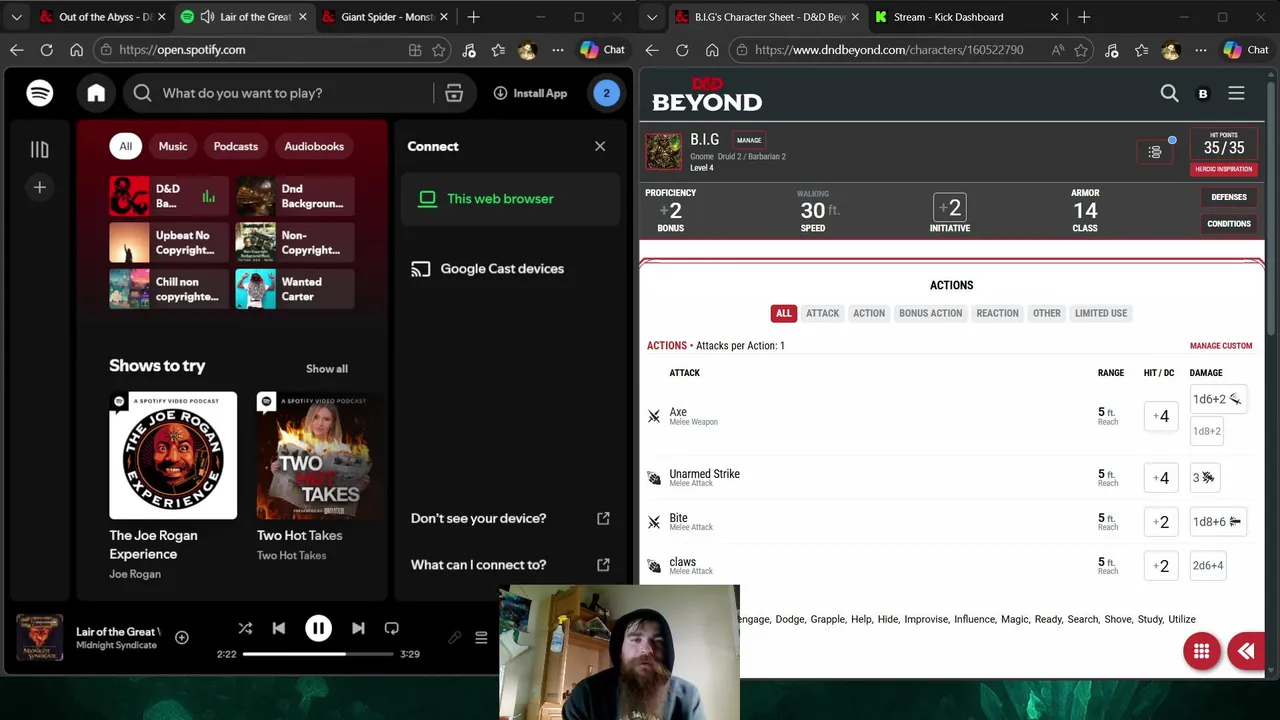Roll the Axe +4 to-hit button
This screenshot has height=720, width=1280.
click(x=1161, y=416)
